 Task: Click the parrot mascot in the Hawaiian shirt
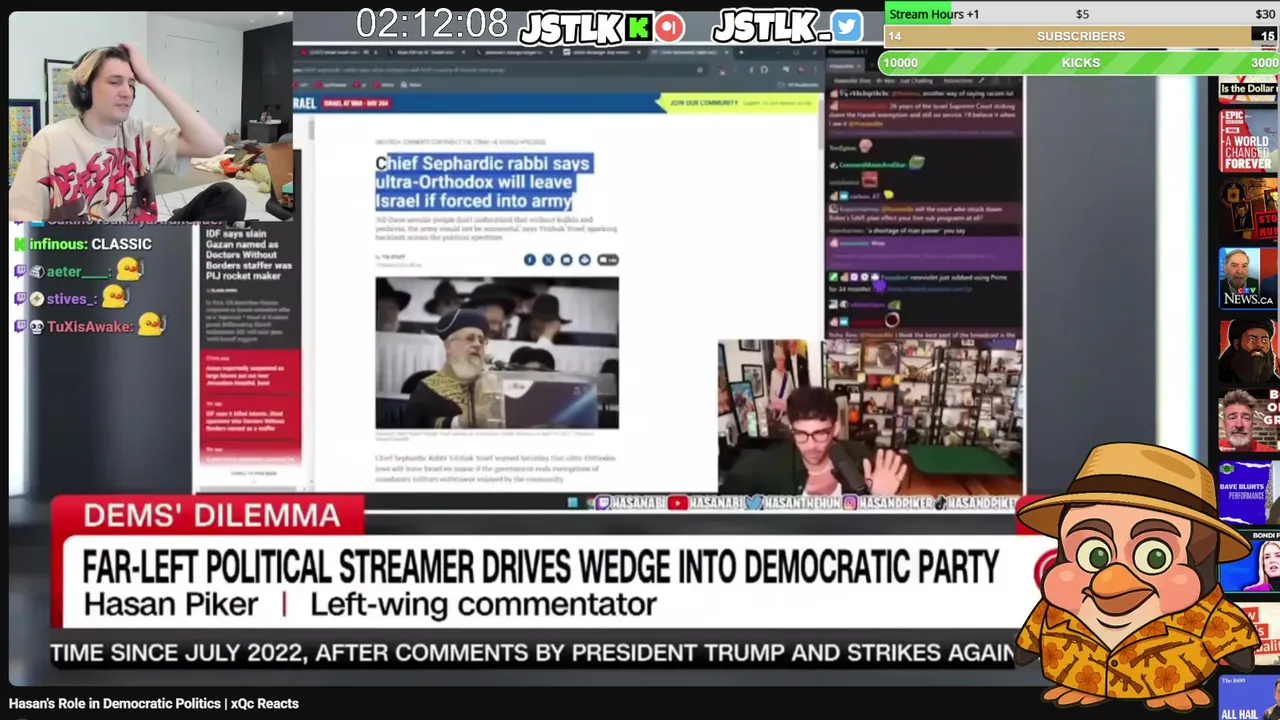coord(1135,575)
